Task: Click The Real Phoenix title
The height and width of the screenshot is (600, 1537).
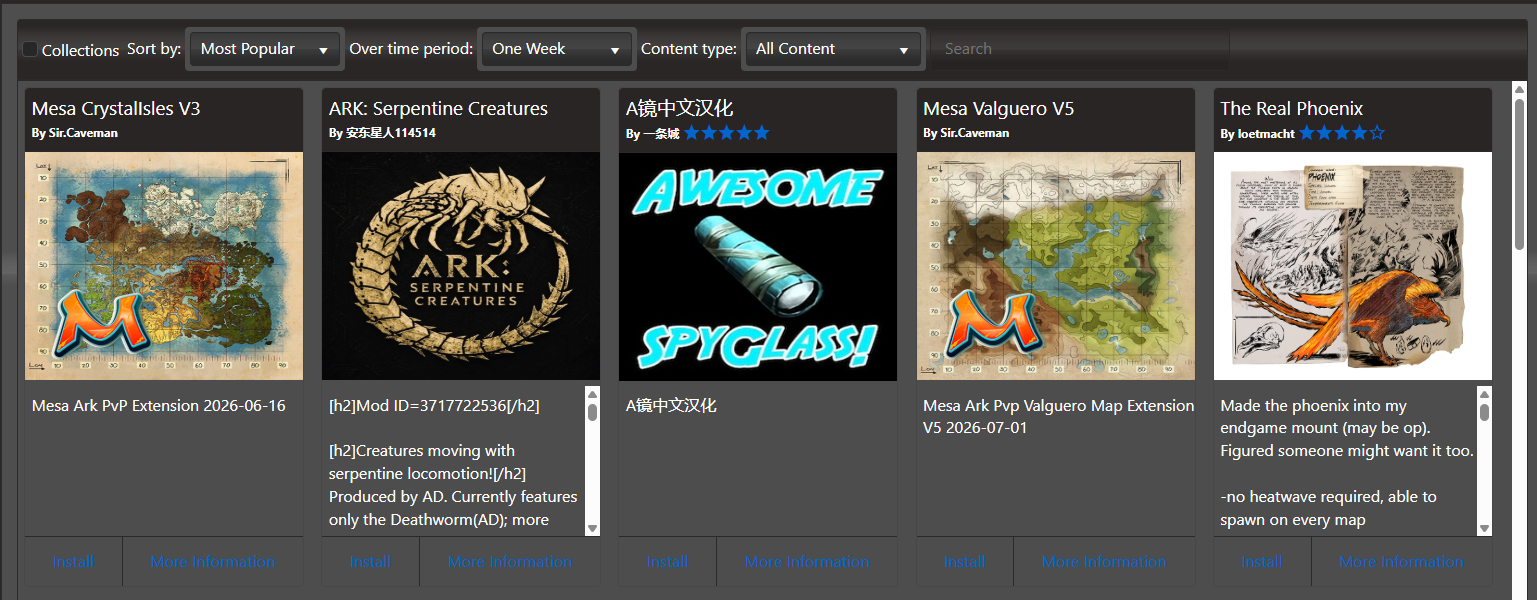Action: point(1292,108)
